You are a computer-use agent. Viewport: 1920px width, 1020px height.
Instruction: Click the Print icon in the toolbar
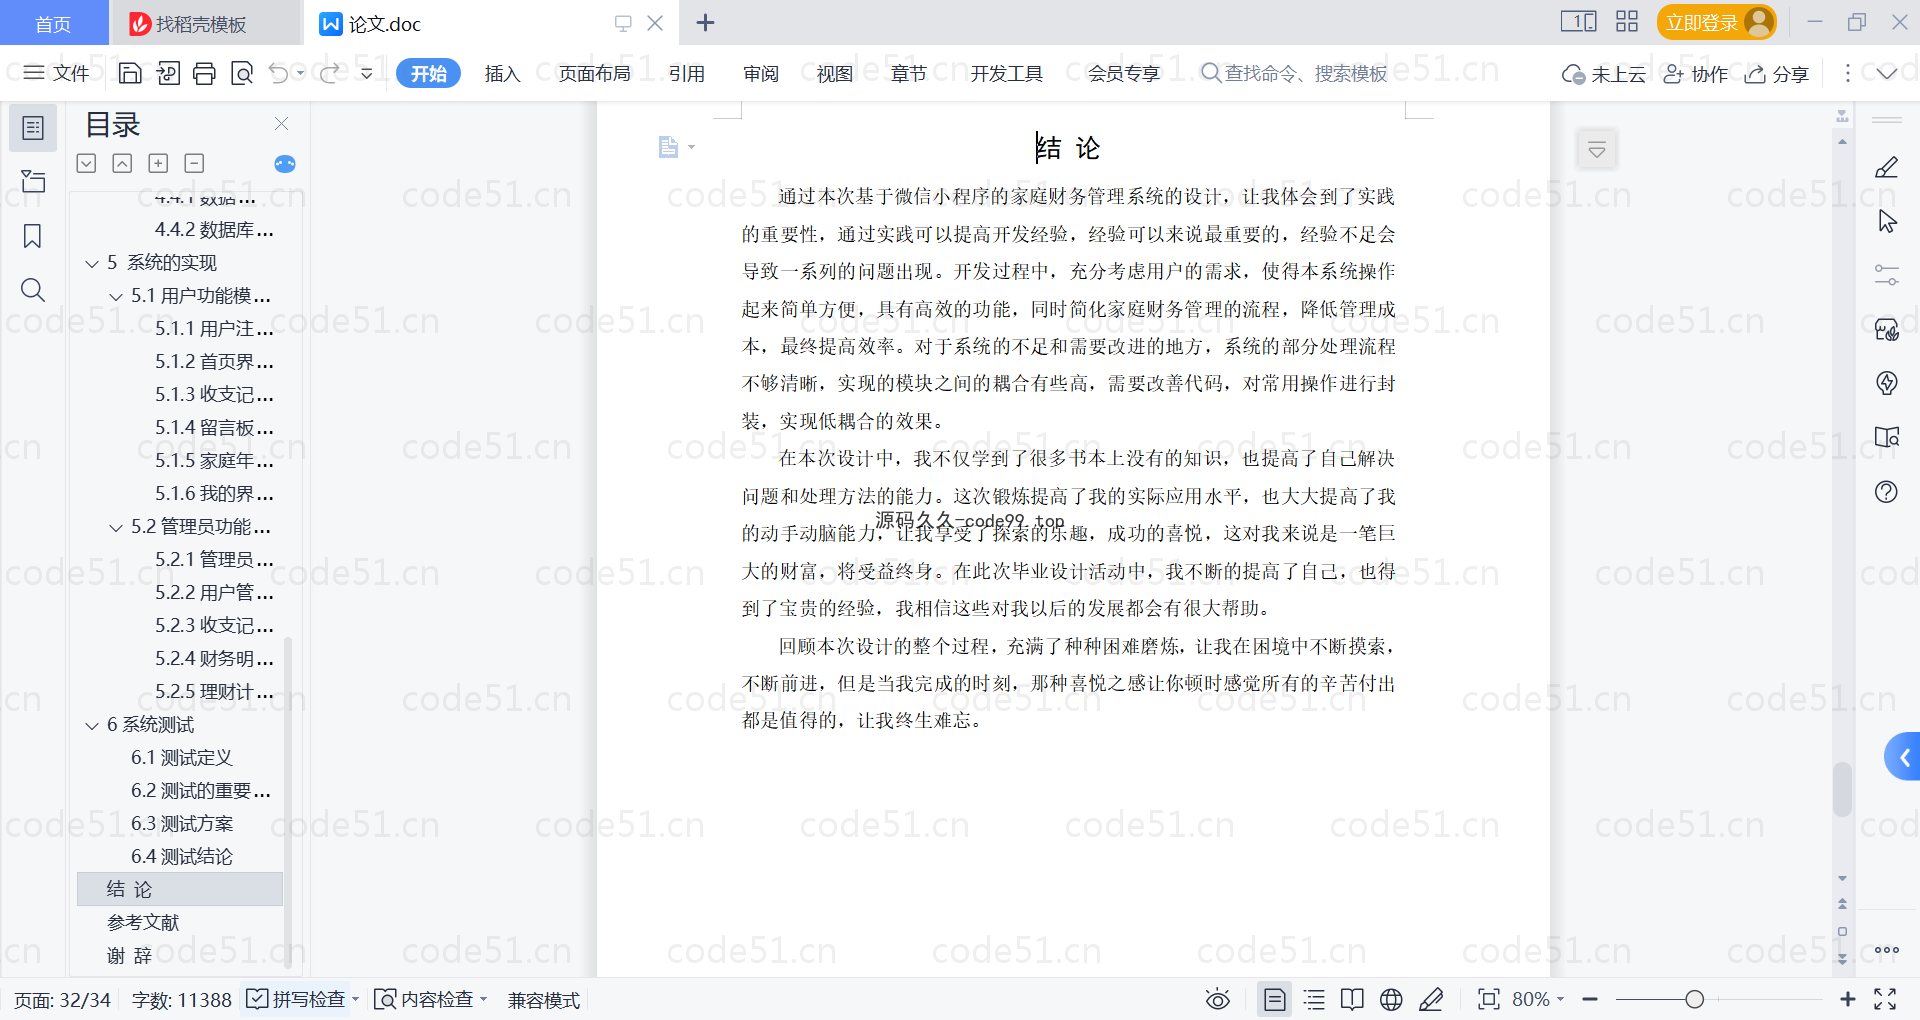(x=204, y=73)
